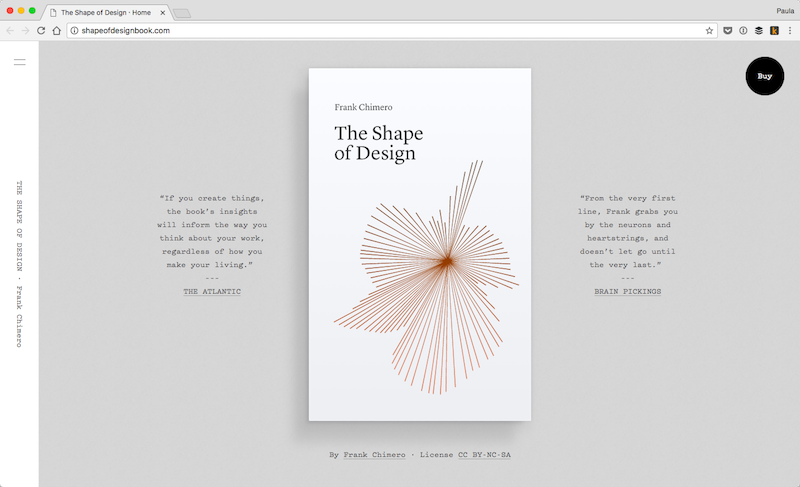Image resolution: width=800 pixels, height=487 pixels.
Task: Minimize the browser window with yellow button
Action: pos(21,10)
